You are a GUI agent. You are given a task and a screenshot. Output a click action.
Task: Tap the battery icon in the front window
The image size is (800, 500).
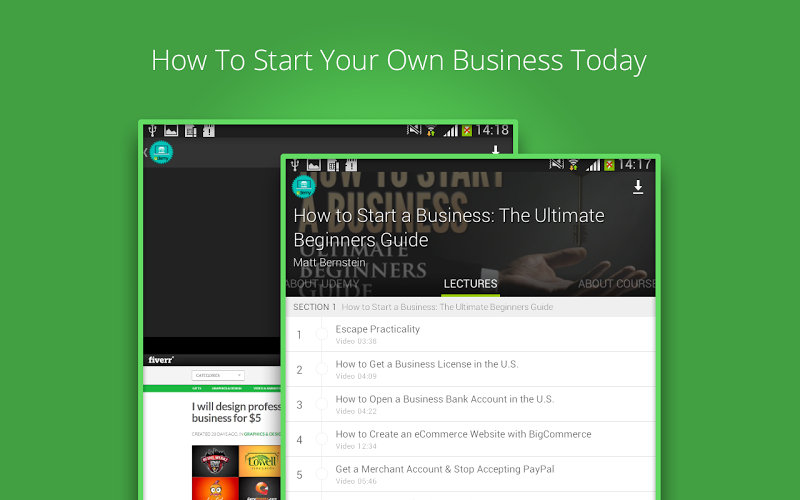(x=609, y=165)
